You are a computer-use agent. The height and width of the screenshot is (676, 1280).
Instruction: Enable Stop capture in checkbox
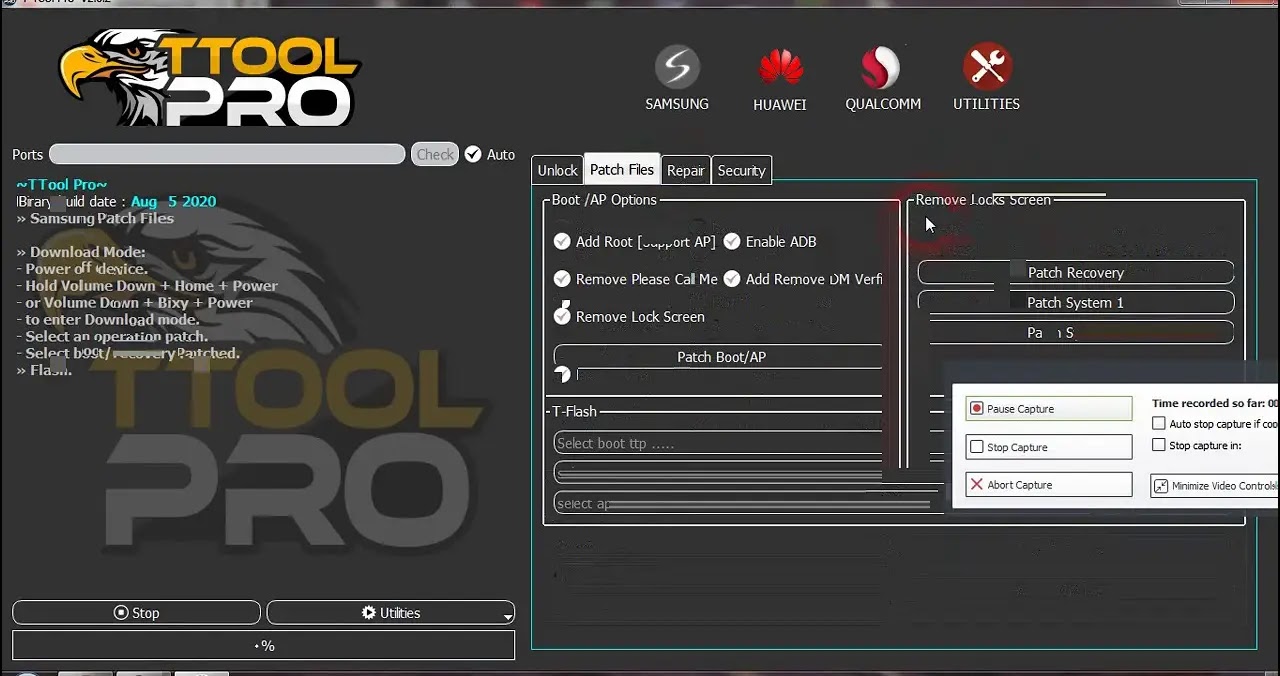point(1159,445)
